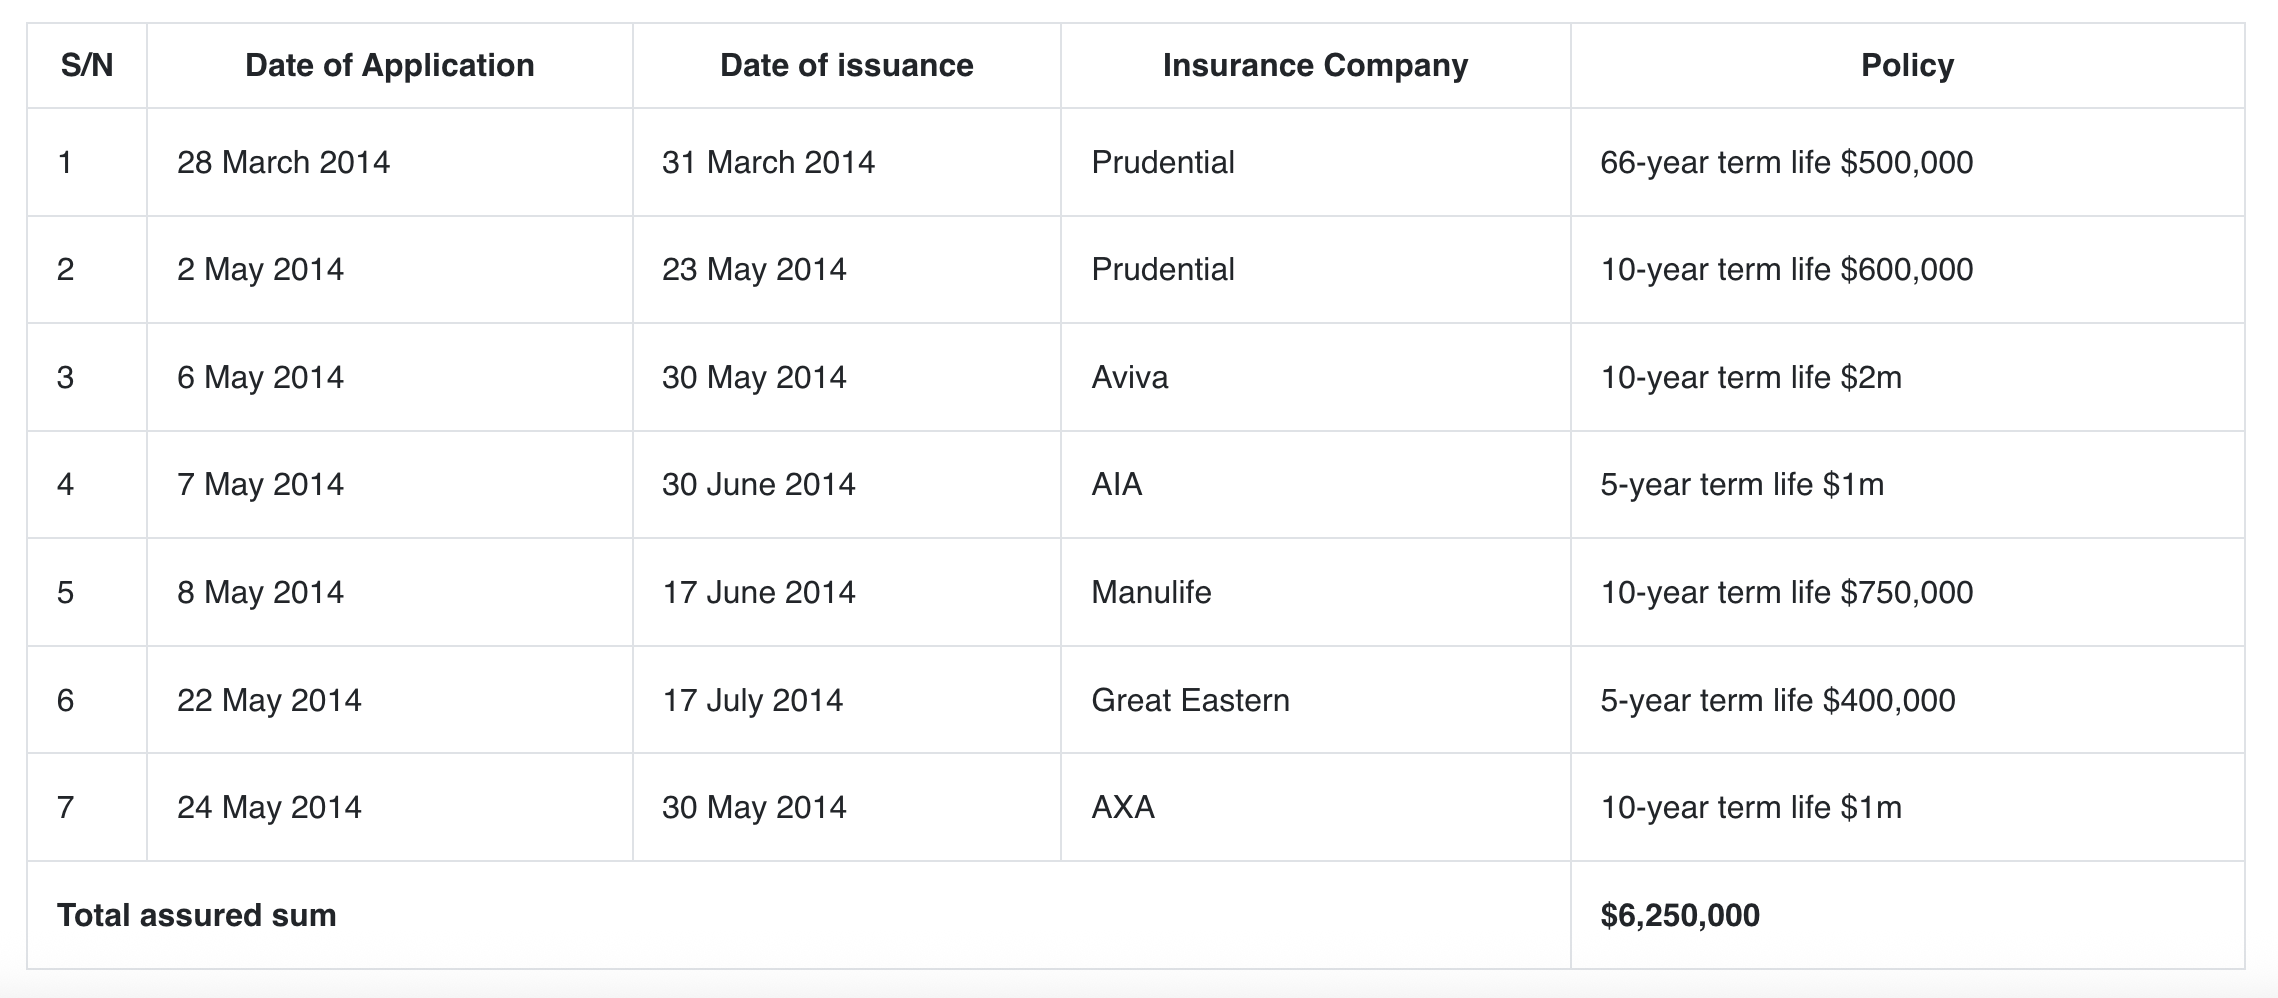Select the 17 July 2014 issuance date
Viewport: 2278px width, 998px height.
tap(752, 700)
